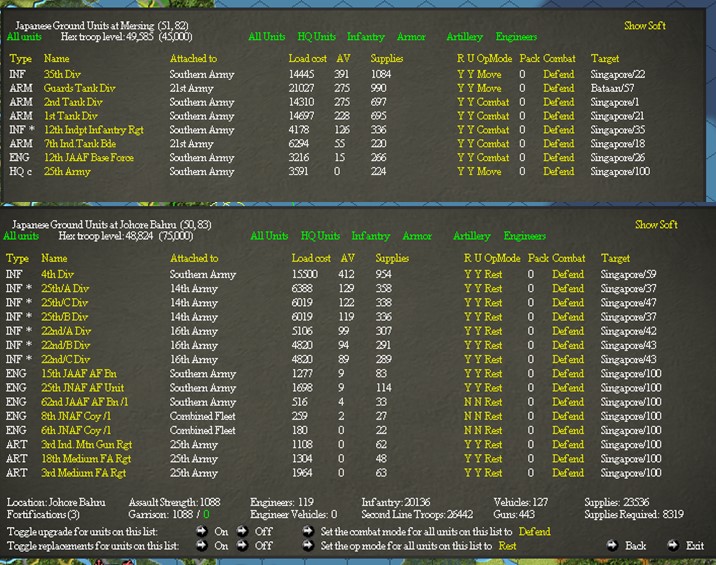Toggle upgrade Y flag for 1st Tank Div
Screen dimensions: 716x565
click(470, 116)
